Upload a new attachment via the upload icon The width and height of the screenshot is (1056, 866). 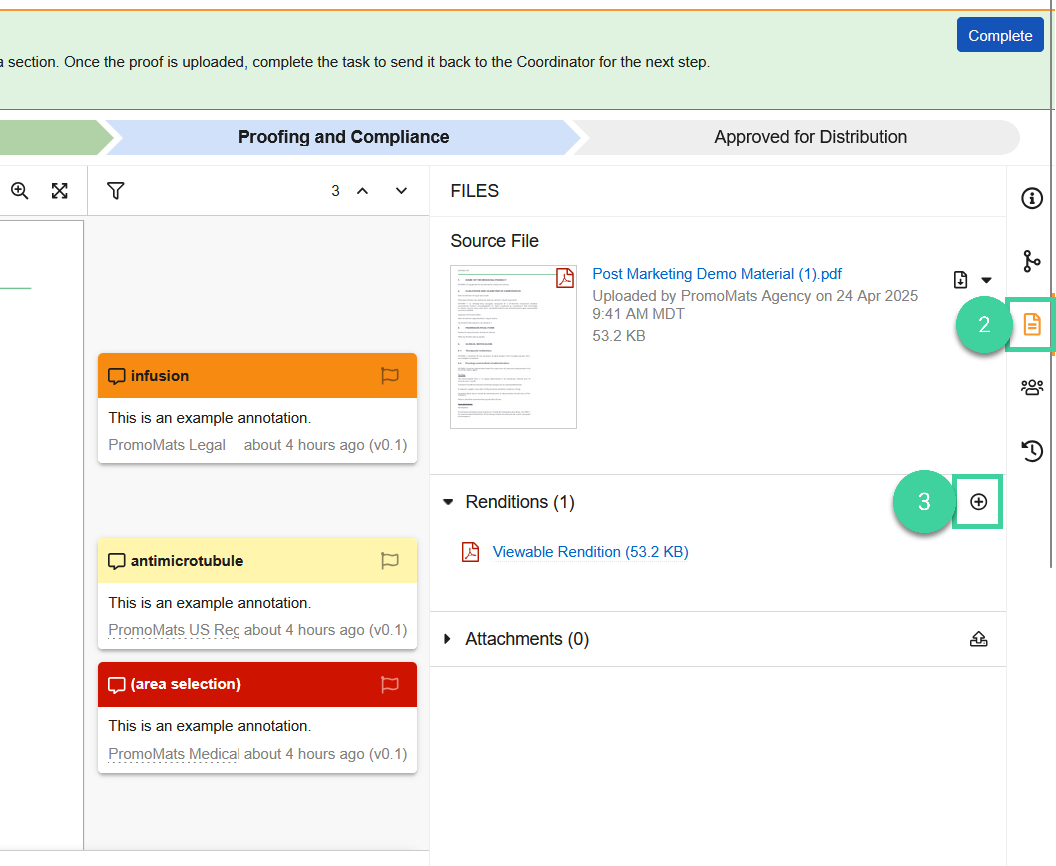click(x=978, y=638)
